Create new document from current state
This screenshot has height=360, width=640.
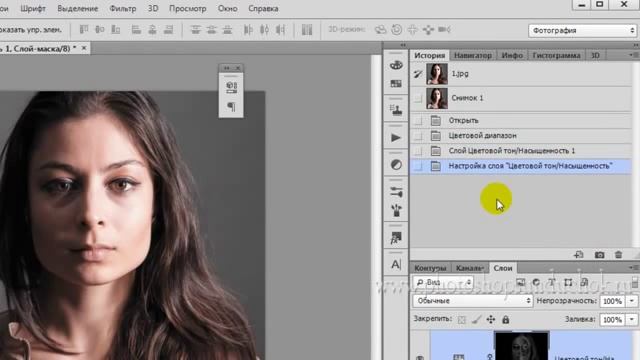579,255
